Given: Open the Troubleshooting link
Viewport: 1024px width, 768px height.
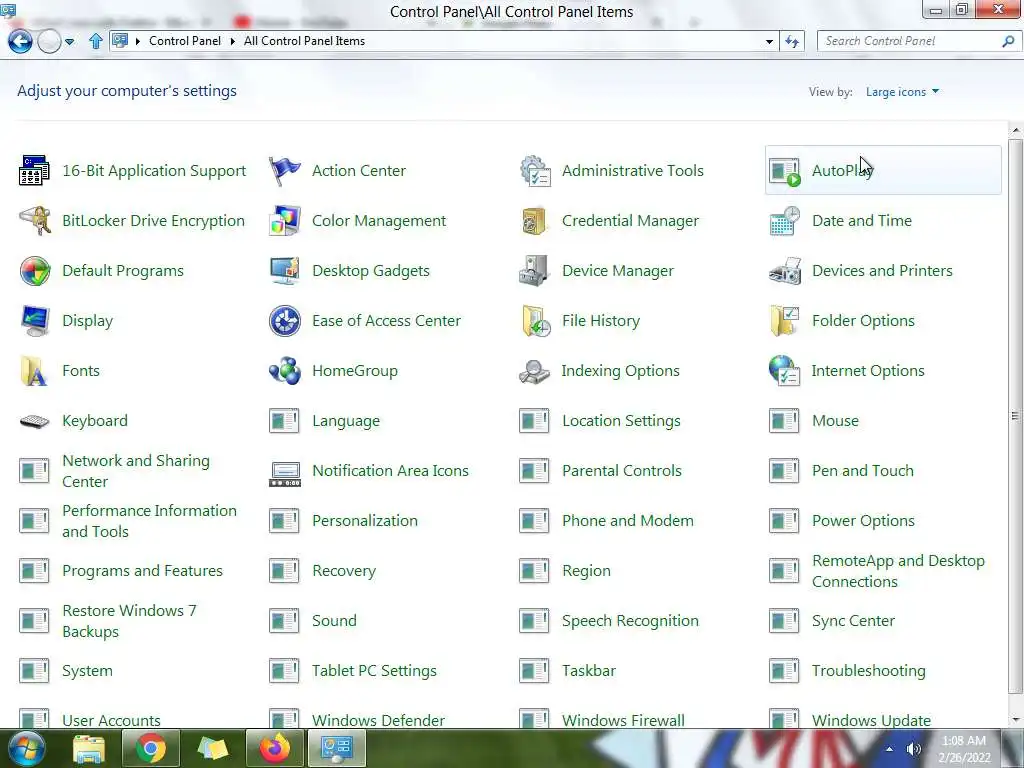Looking at the screenshot, I should (x=869, y=671).
